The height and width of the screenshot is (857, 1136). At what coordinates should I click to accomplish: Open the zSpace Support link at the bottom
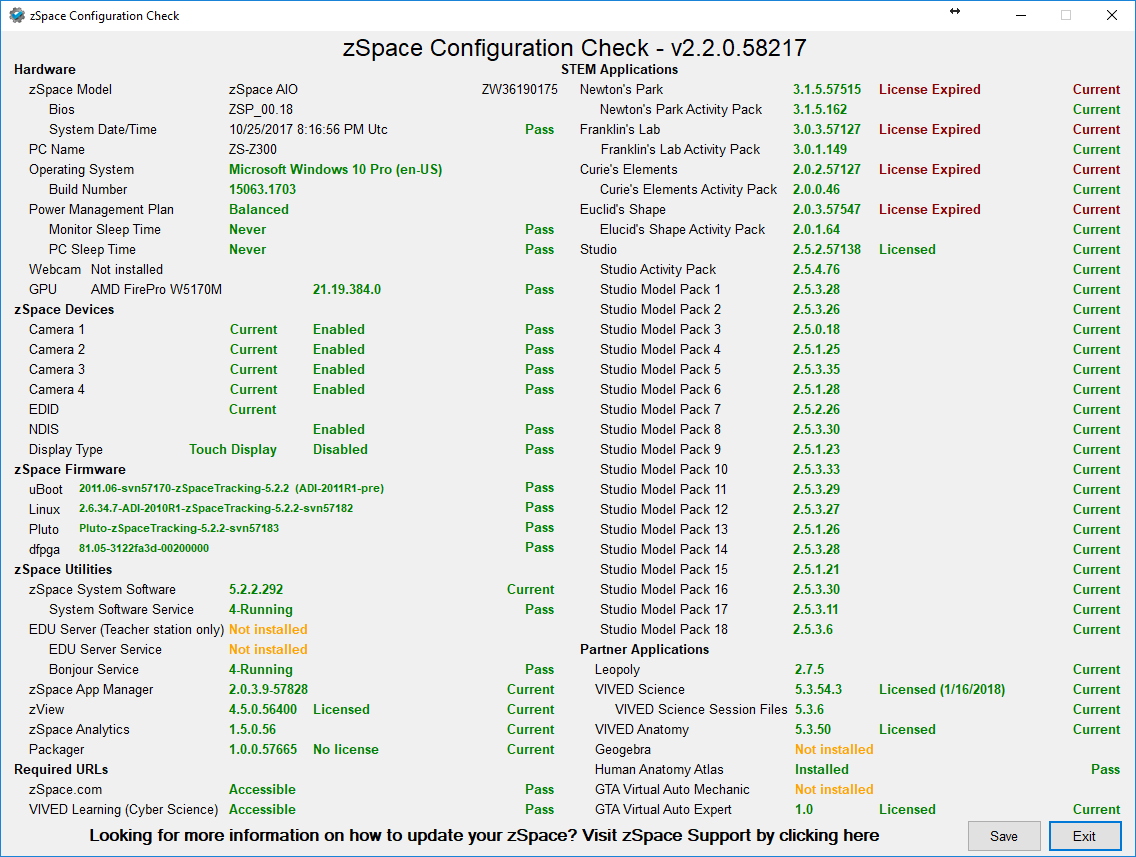click(x=484, y=835)
